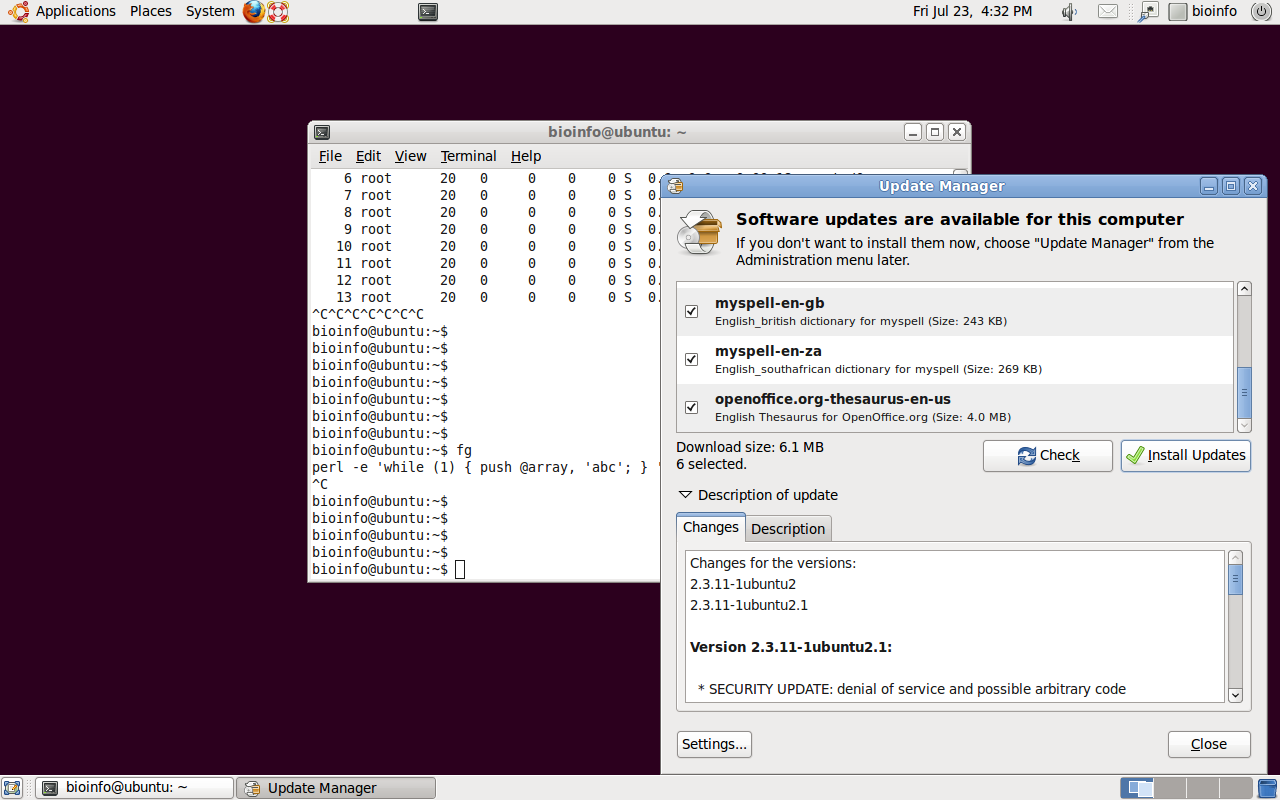
Task: Open the Ubuntu Help Center lifebuoy icon
Action: (278, 12)
